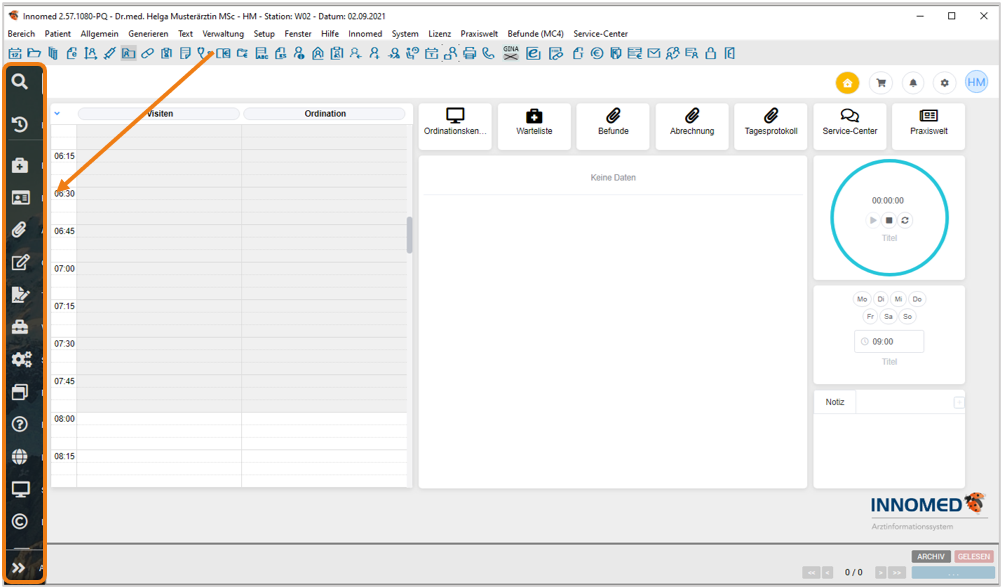Click the telephone icon in toolbar
This screenshot has height=588, width=1002.
[488, 54]
